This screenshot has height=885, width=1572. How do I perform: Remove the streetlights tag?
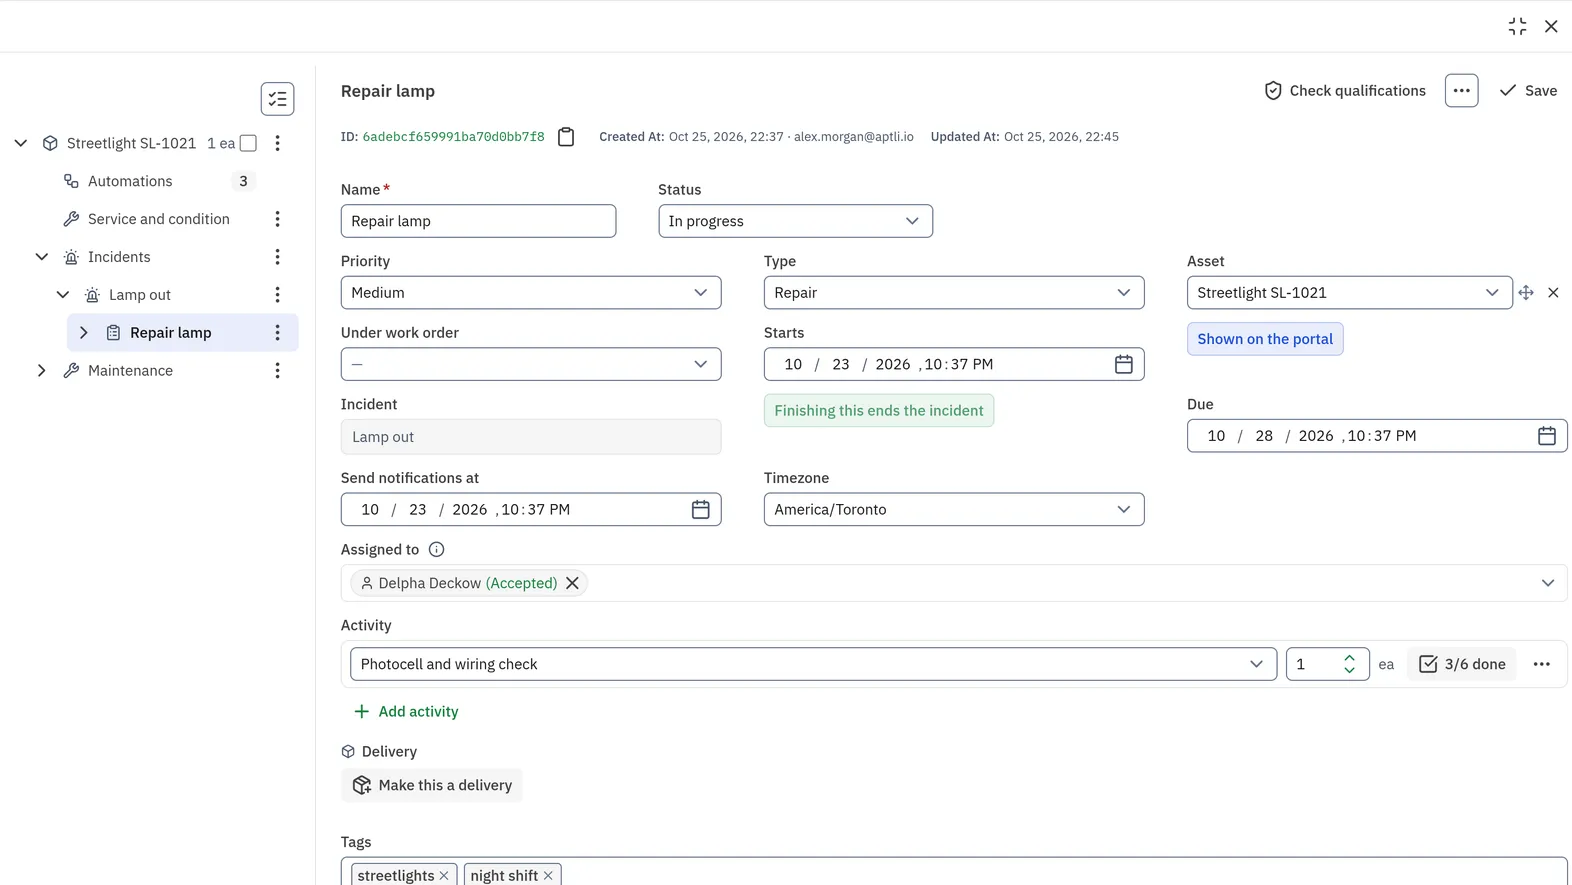coord(444,875)
